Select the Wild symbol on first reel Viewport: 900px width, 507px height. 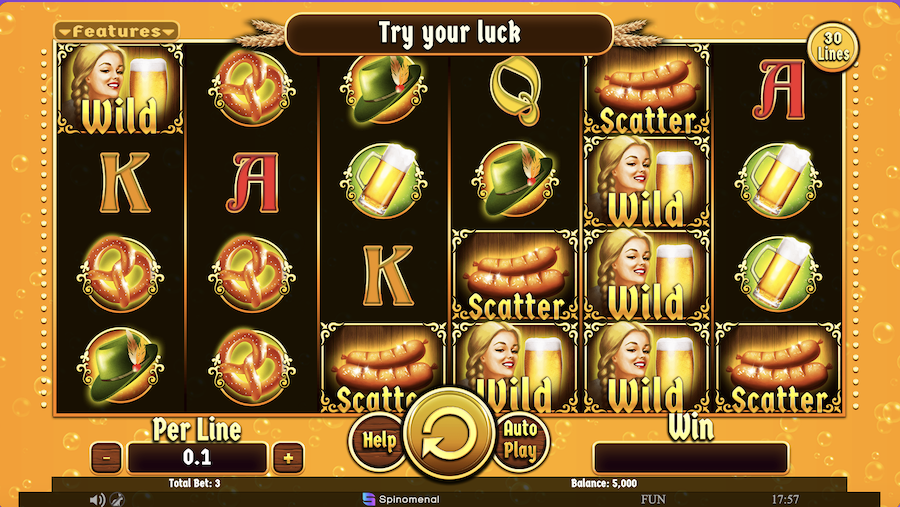(x=121, y=90)
